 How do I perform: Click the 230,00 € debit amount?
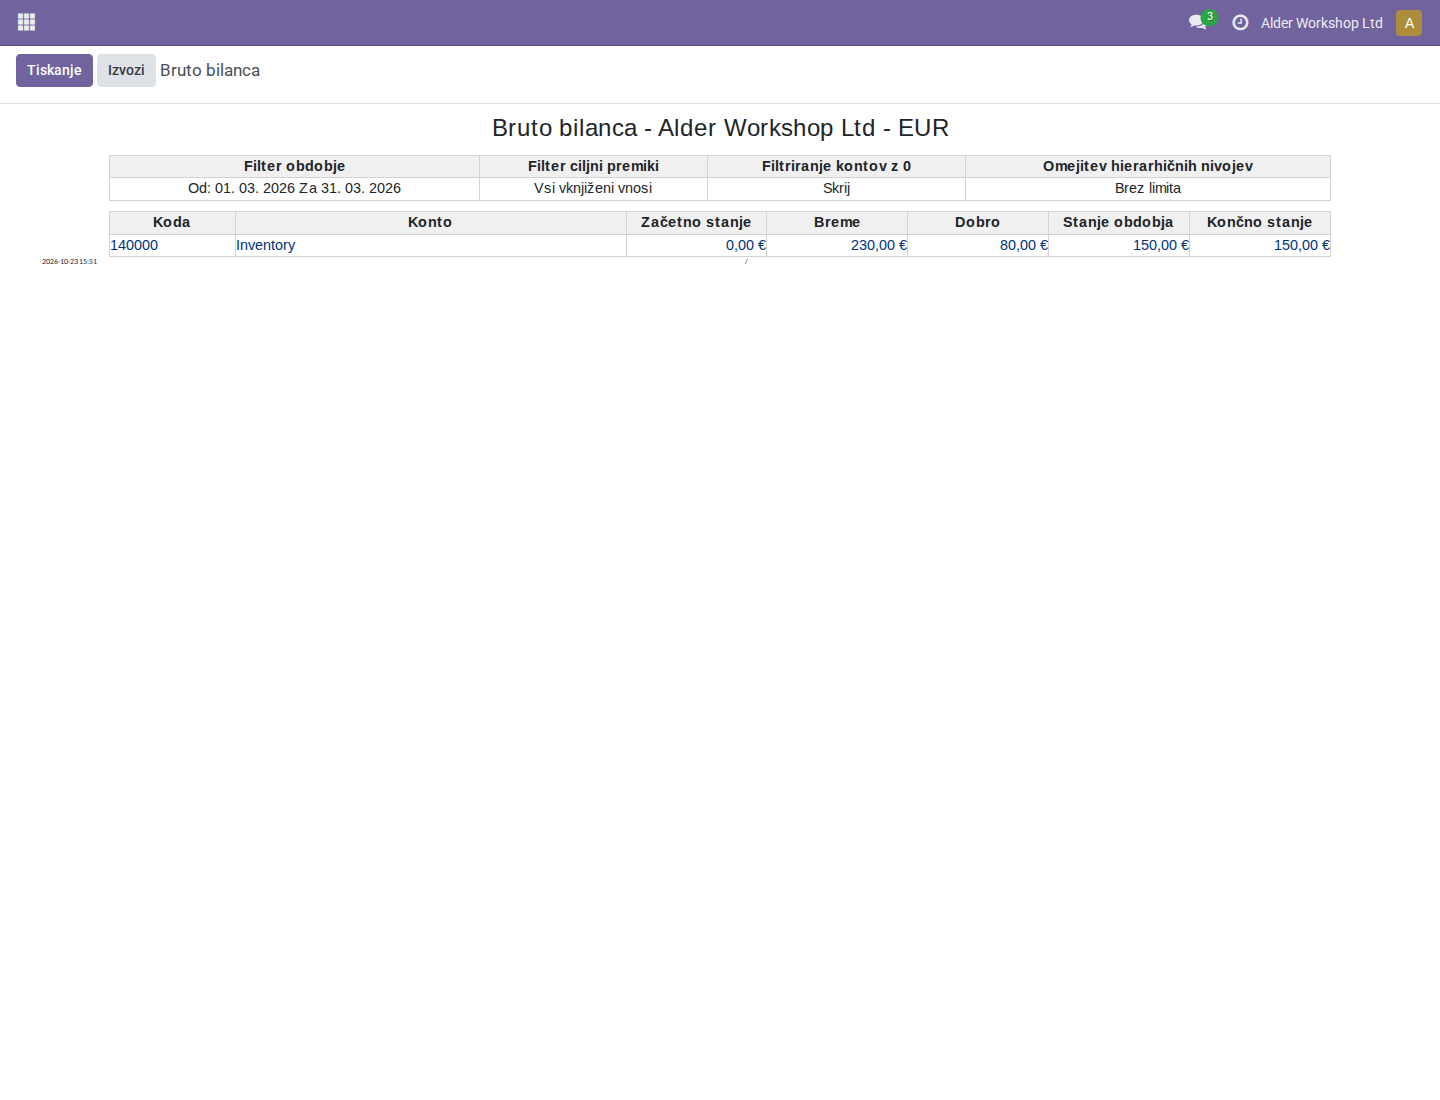pos(879,245)
